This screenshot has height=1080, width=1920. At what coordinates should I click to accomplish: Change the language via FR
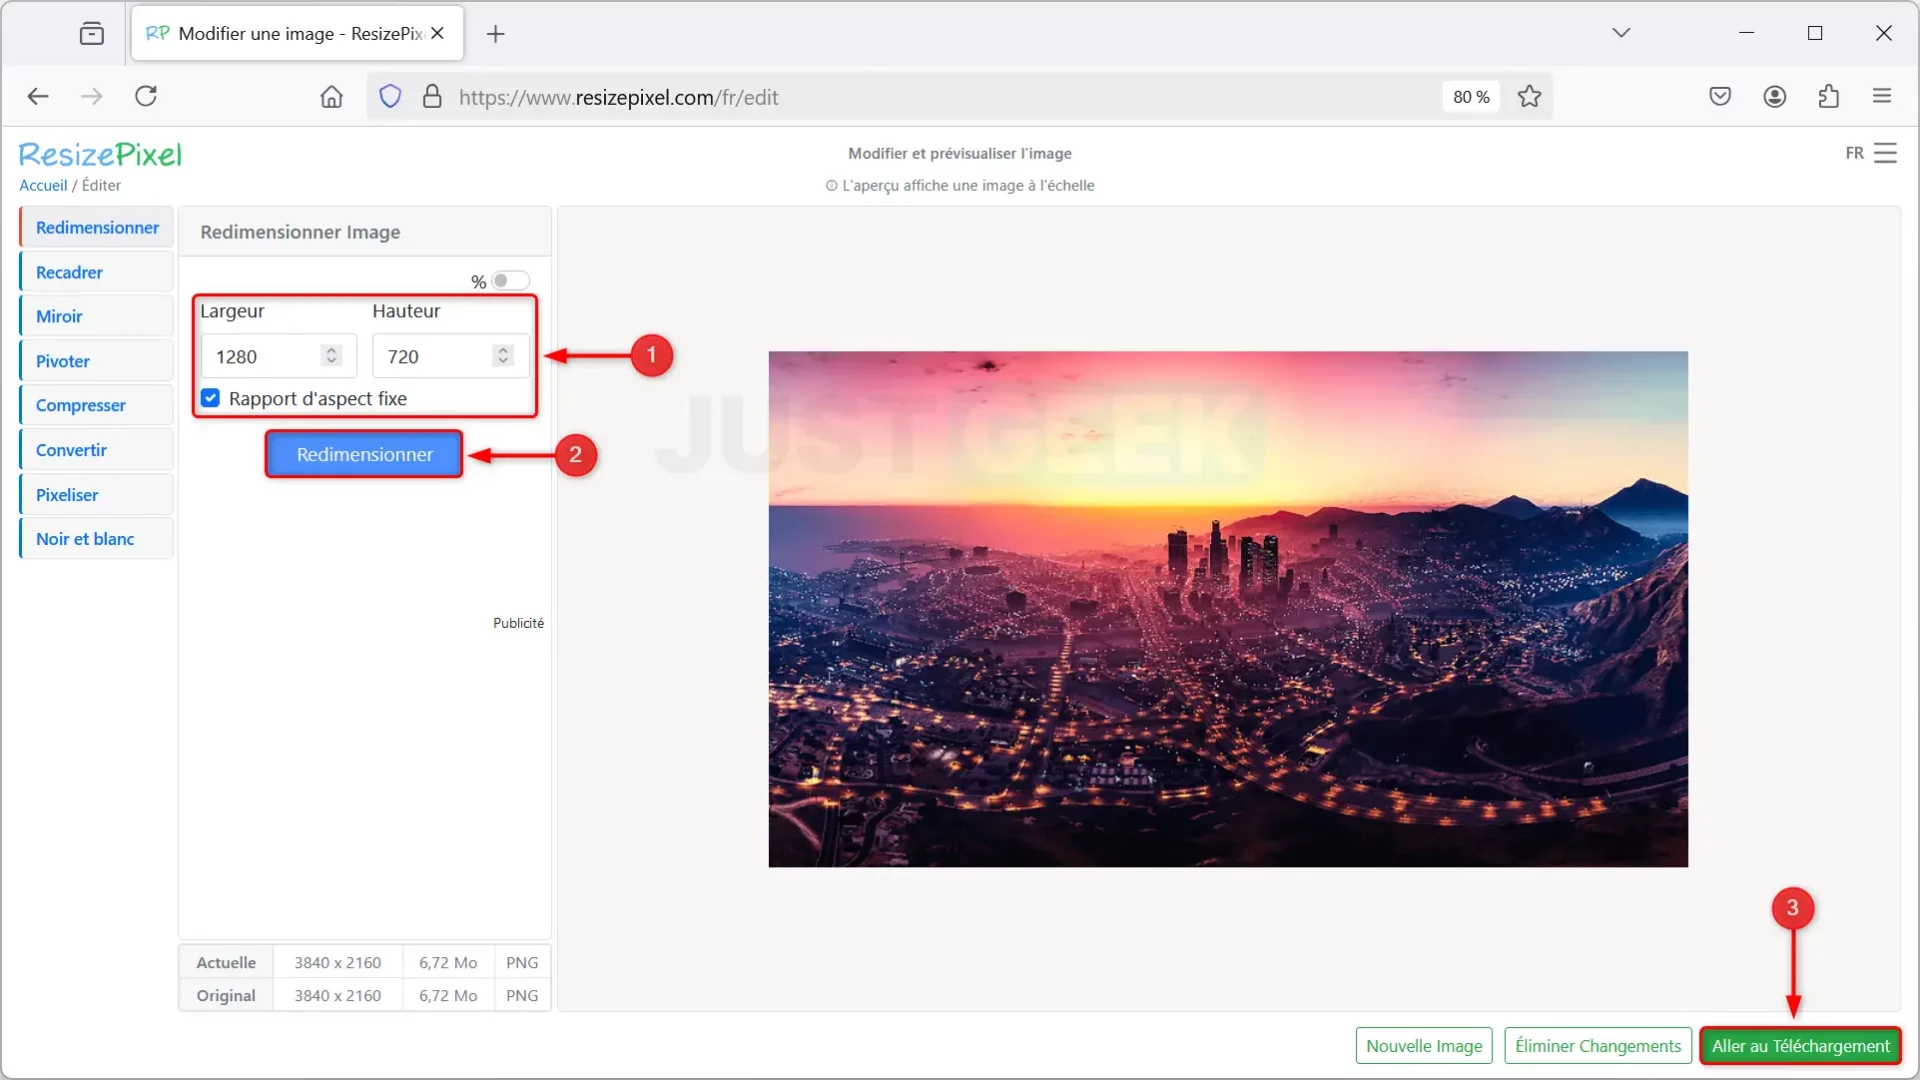click(1854, 153)
